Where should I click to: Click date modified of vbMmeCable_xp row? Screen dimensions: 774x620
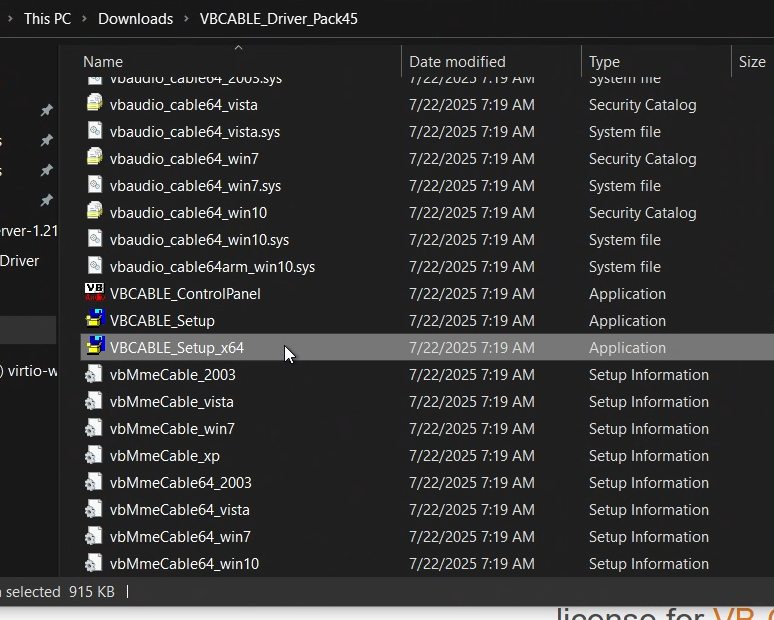[x=471, y=456]
